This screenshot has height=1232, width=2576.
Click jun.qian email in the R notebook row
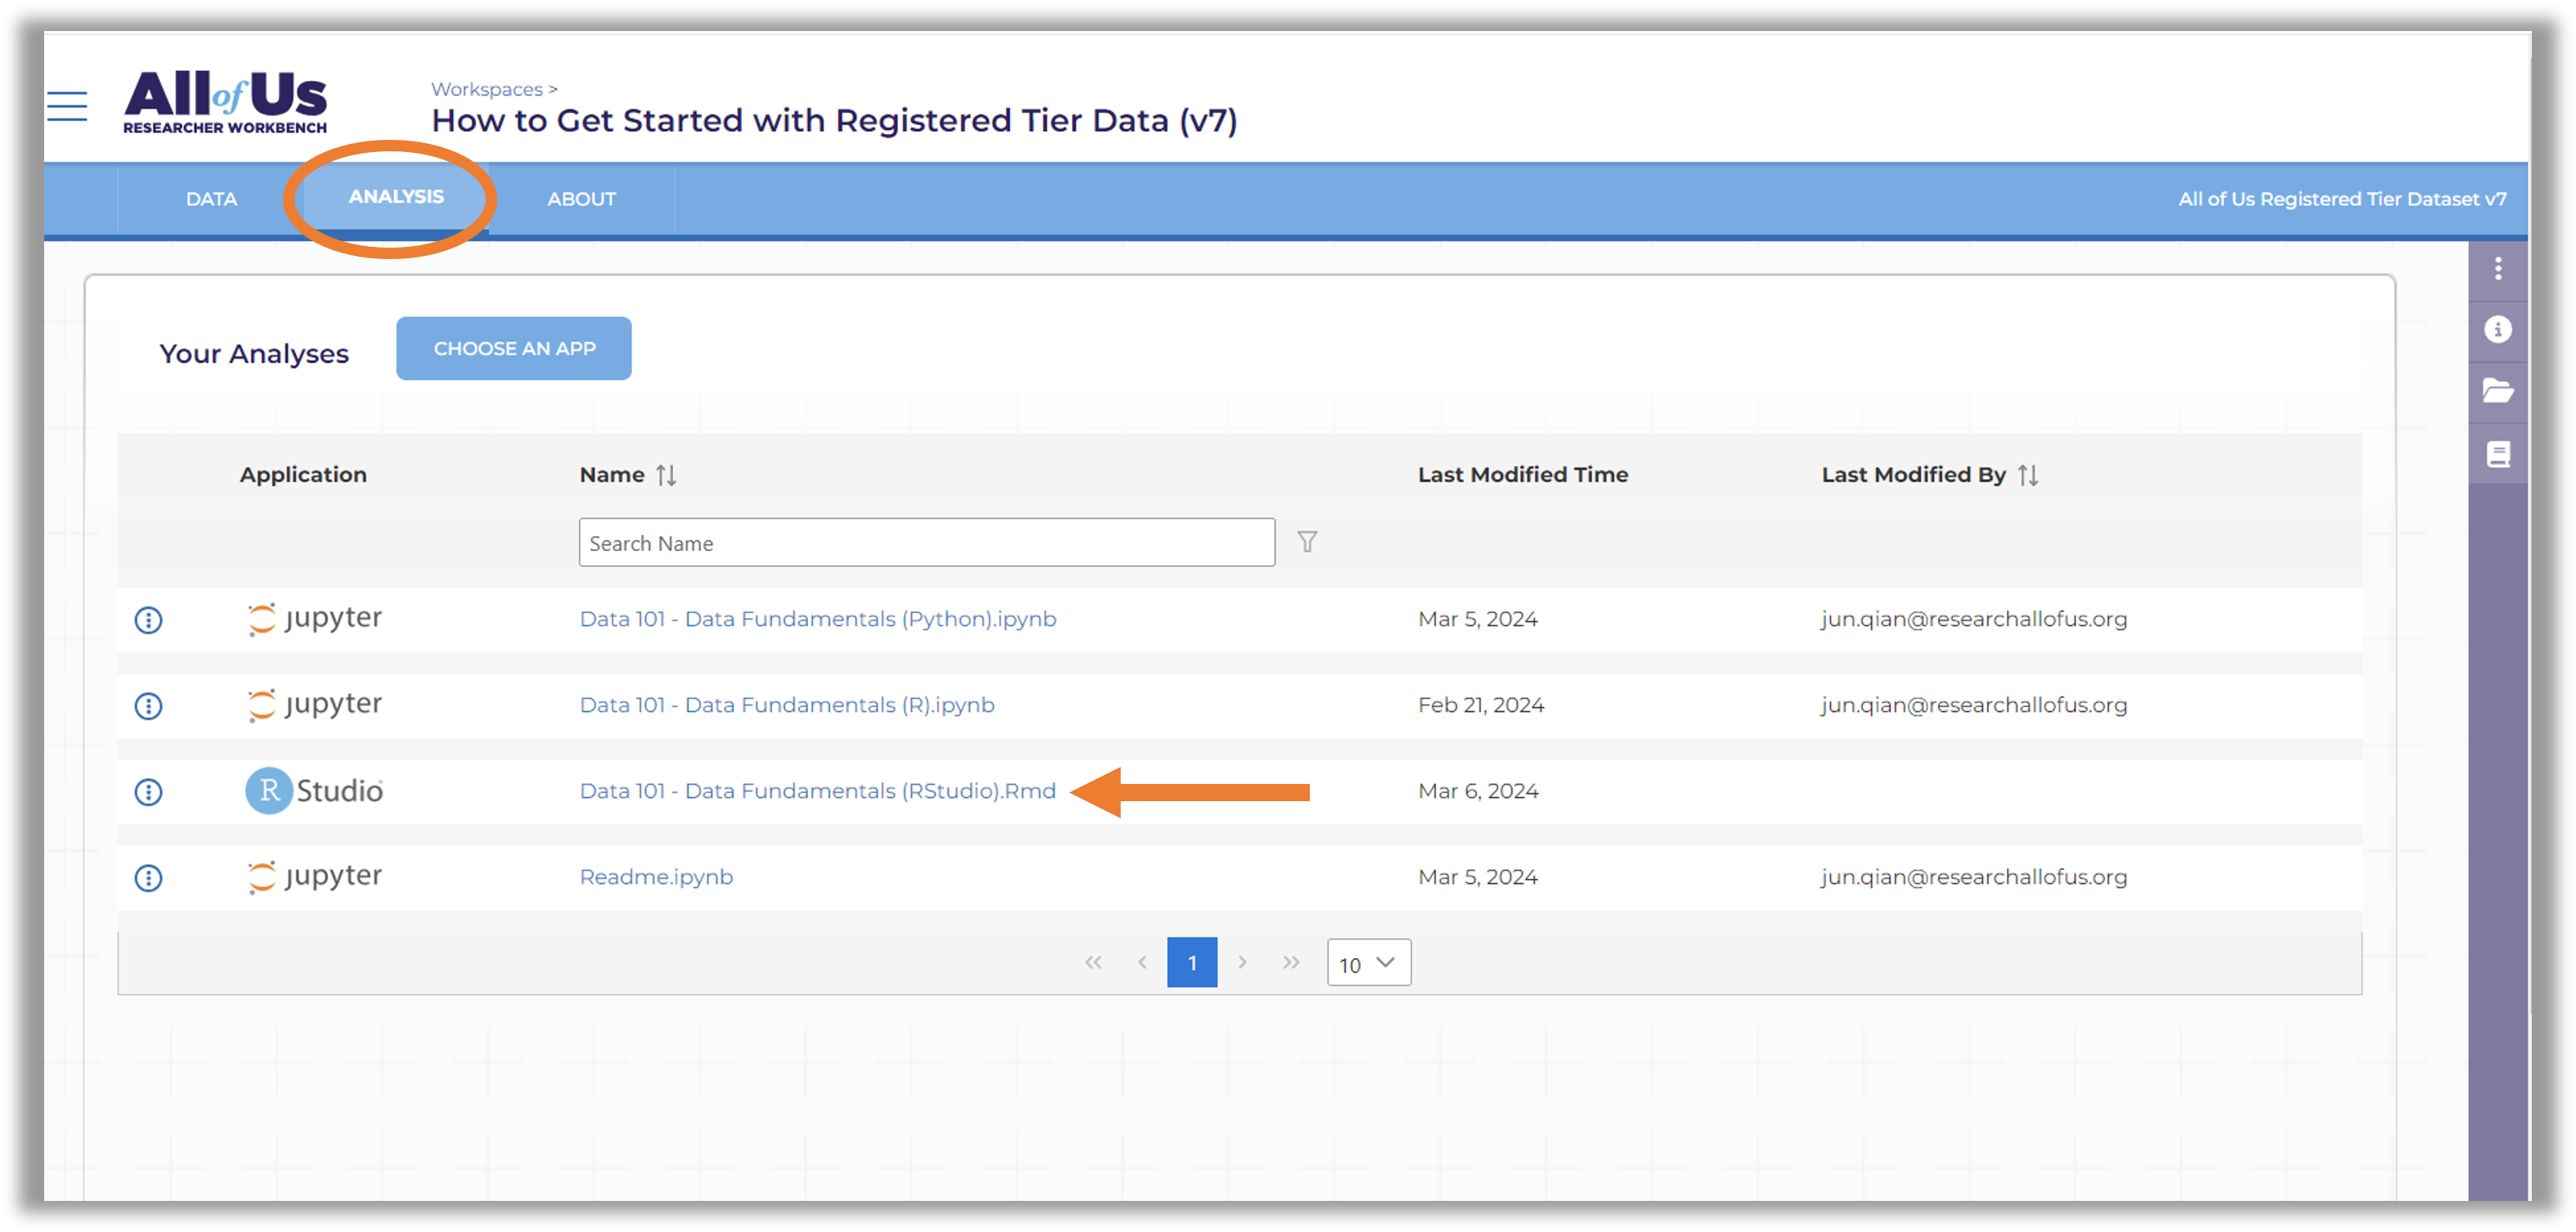(x=1974, y=705)
